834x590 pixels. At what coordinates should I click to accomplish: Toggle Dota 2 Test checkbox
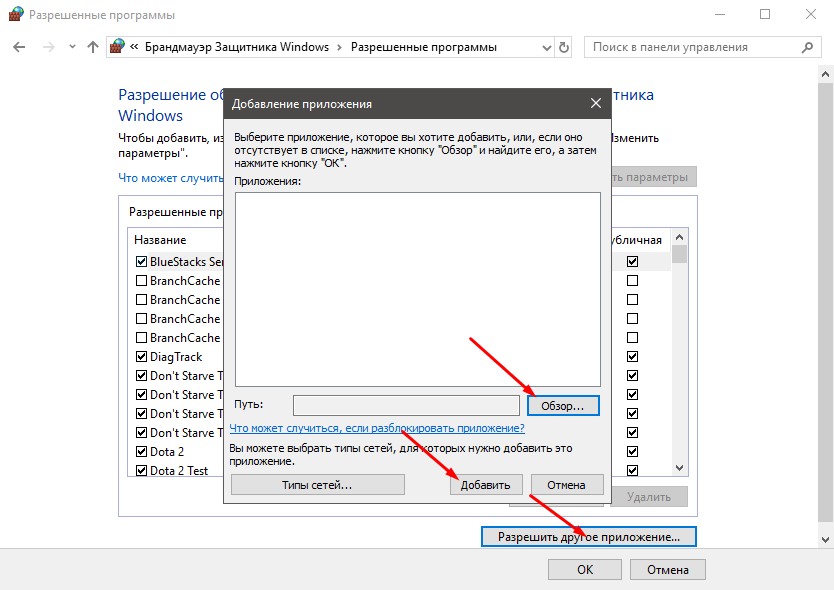(141, 470)
